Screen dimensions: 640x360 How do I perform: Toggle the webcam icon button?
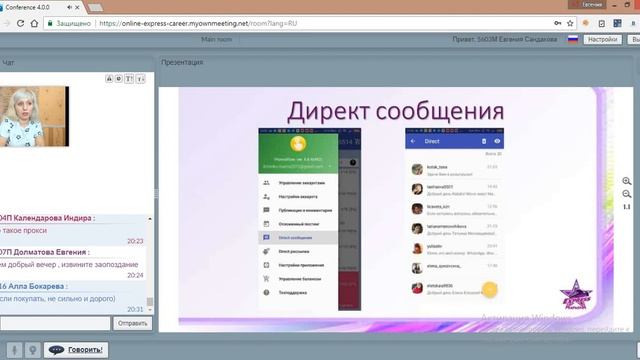click(x=33, y=350)
